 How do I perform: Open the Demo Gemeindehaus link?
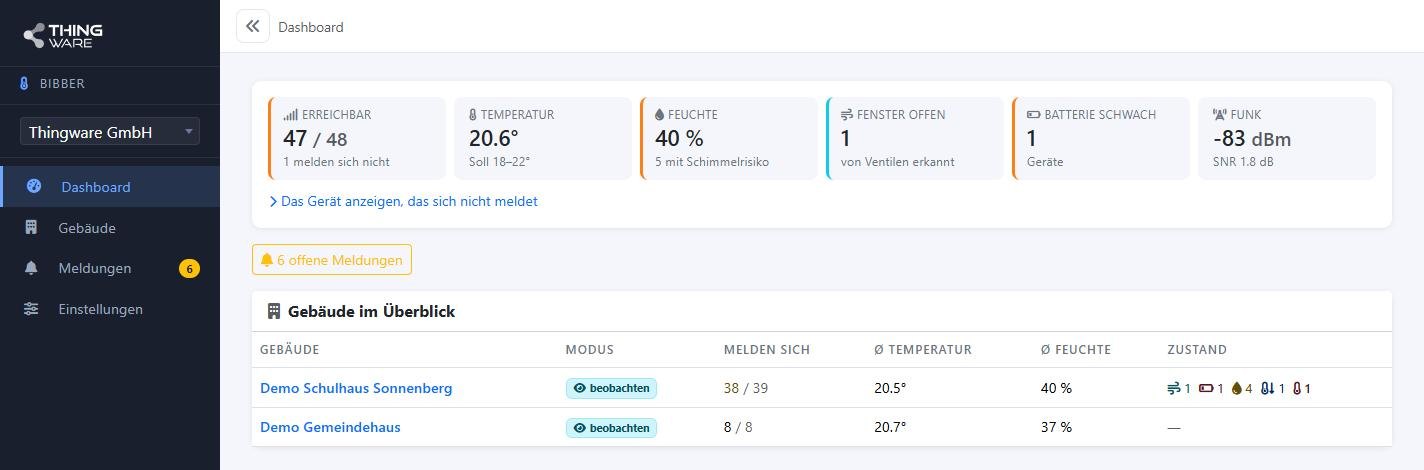click(x=330, y=427)
